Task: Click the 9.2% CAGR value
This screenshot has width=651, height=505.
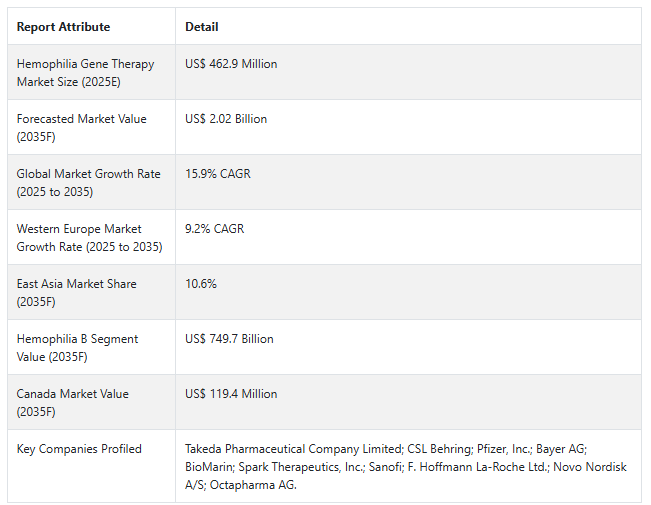Action: (214, 229)
